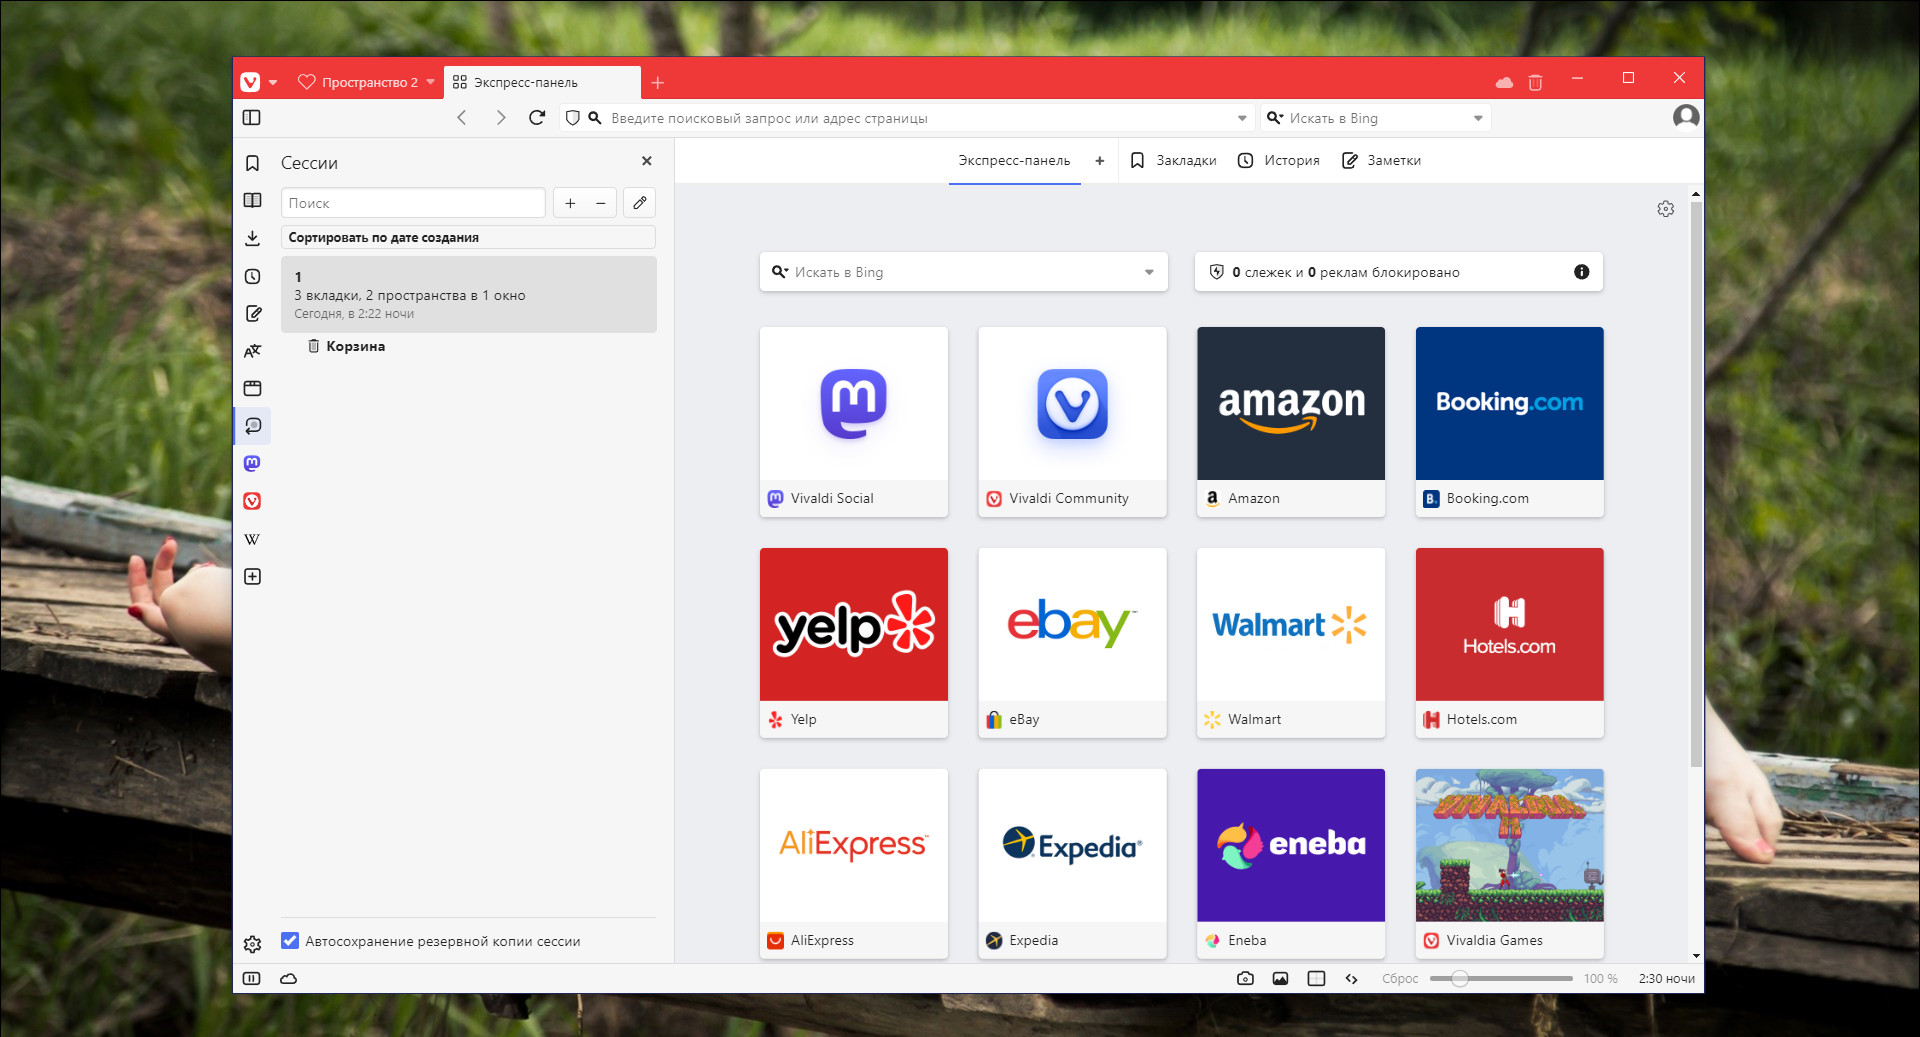The width and height of the screenshot is (1920, 1037).
Task: Toggle the side panel icon in the address bar
Action: [x=252, y=118]
